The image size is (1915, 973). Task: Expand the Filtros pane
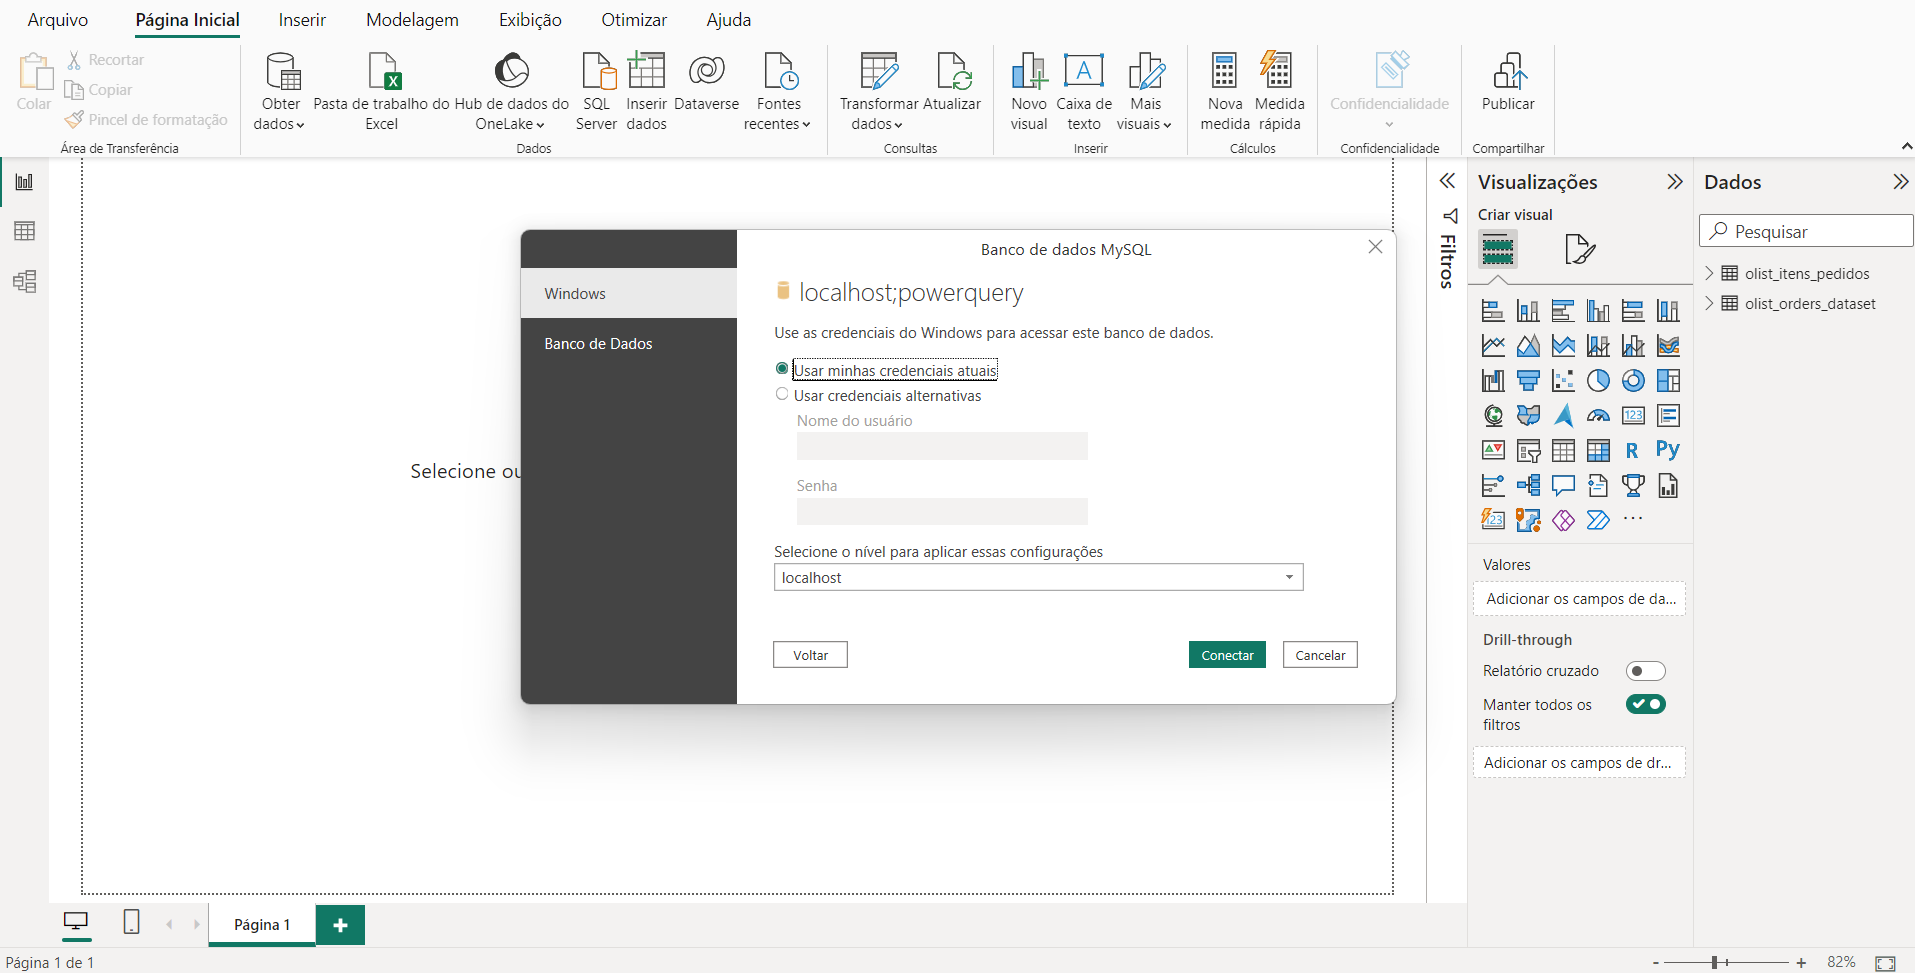pyautogui.click(x=1447, y=181)
